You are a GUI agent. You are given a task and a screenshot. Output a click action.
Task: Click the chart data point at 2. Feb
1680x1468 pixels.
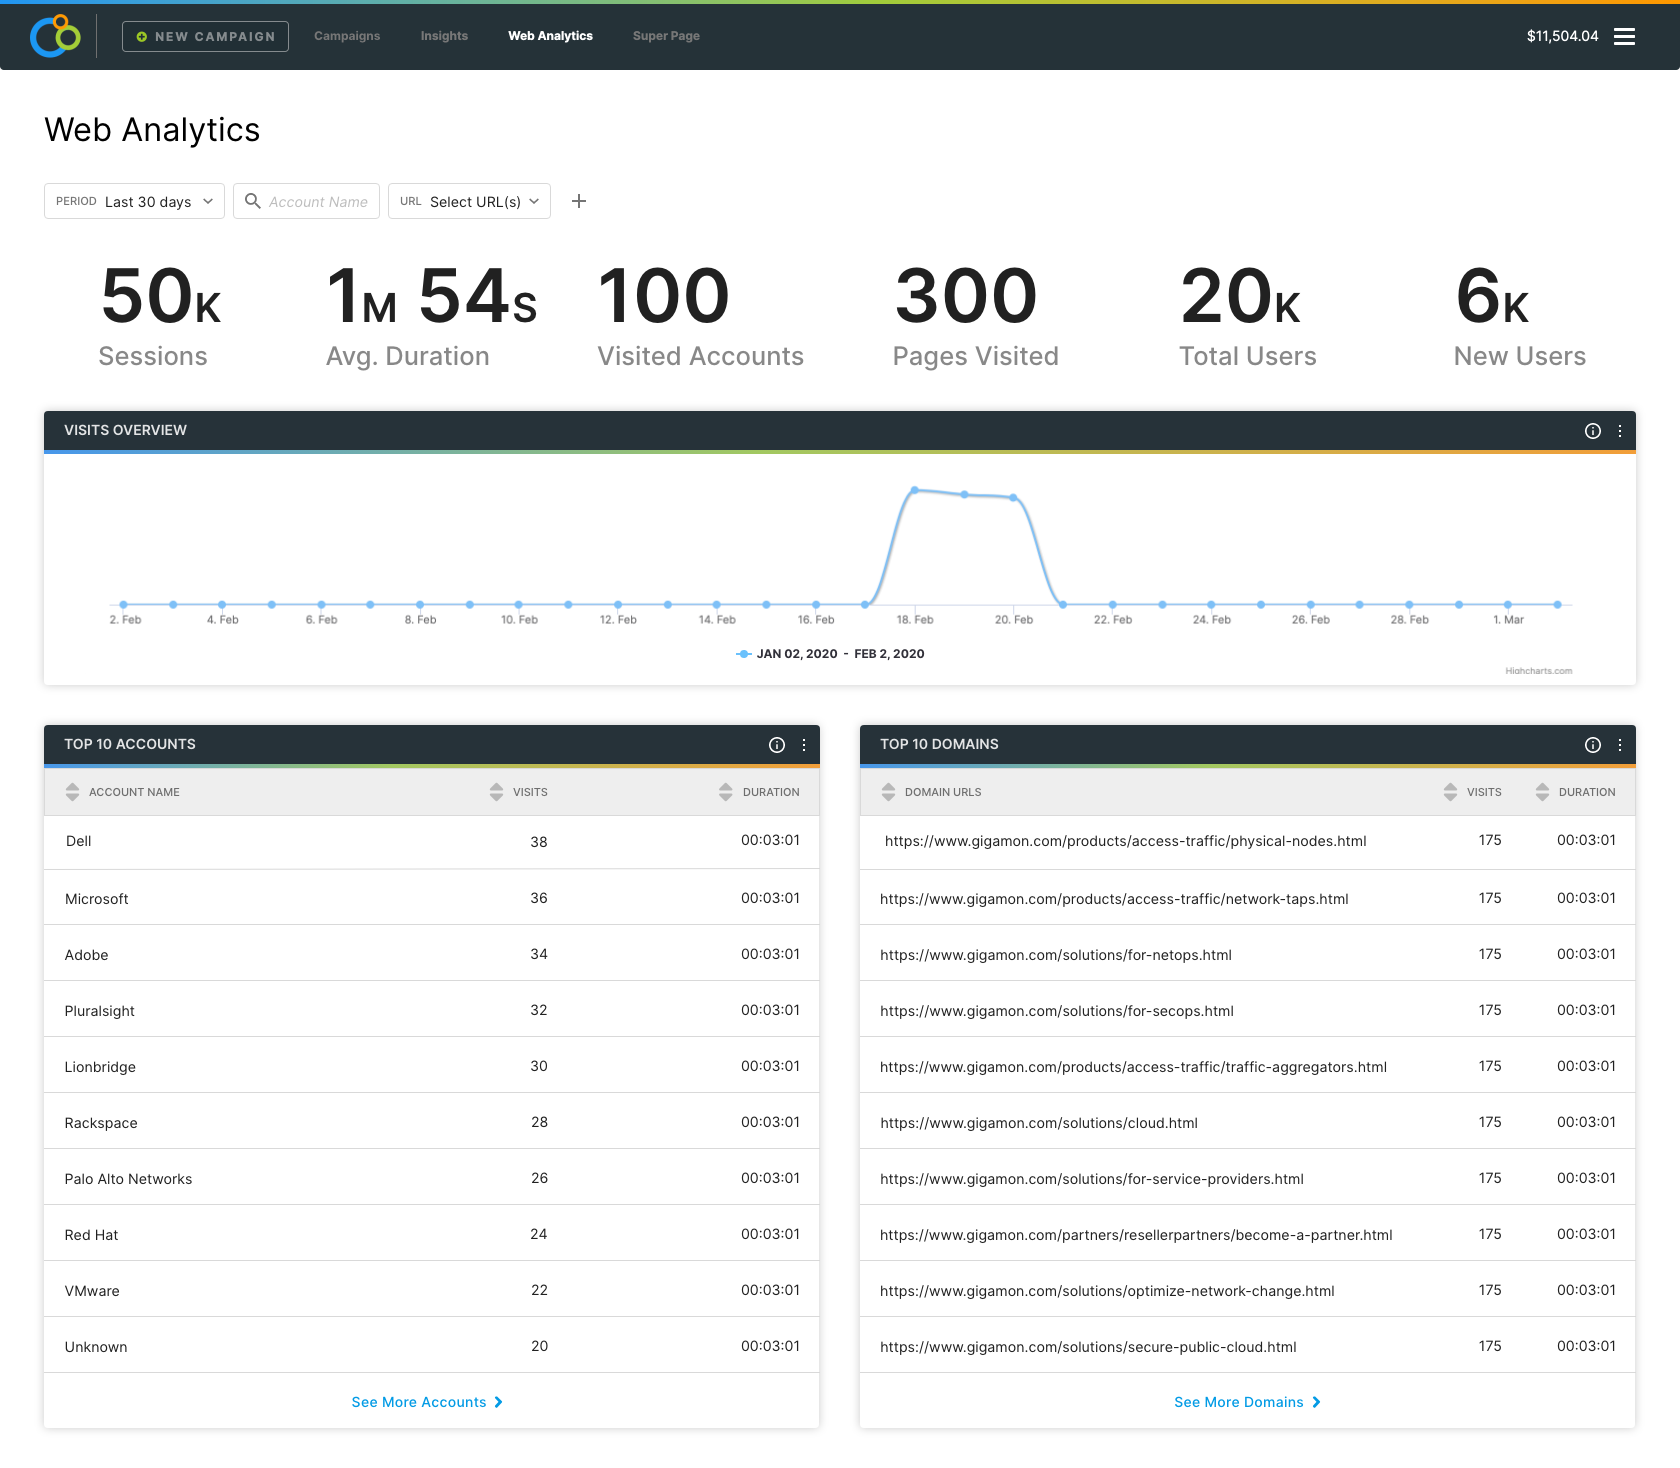tap(123, 605)
